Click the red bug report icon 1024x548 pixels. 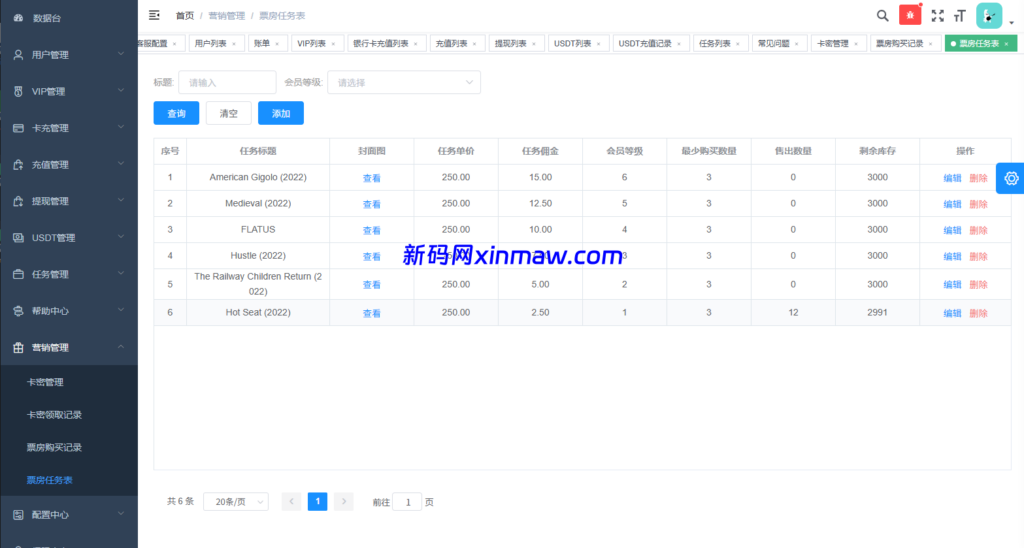(910, 15)
